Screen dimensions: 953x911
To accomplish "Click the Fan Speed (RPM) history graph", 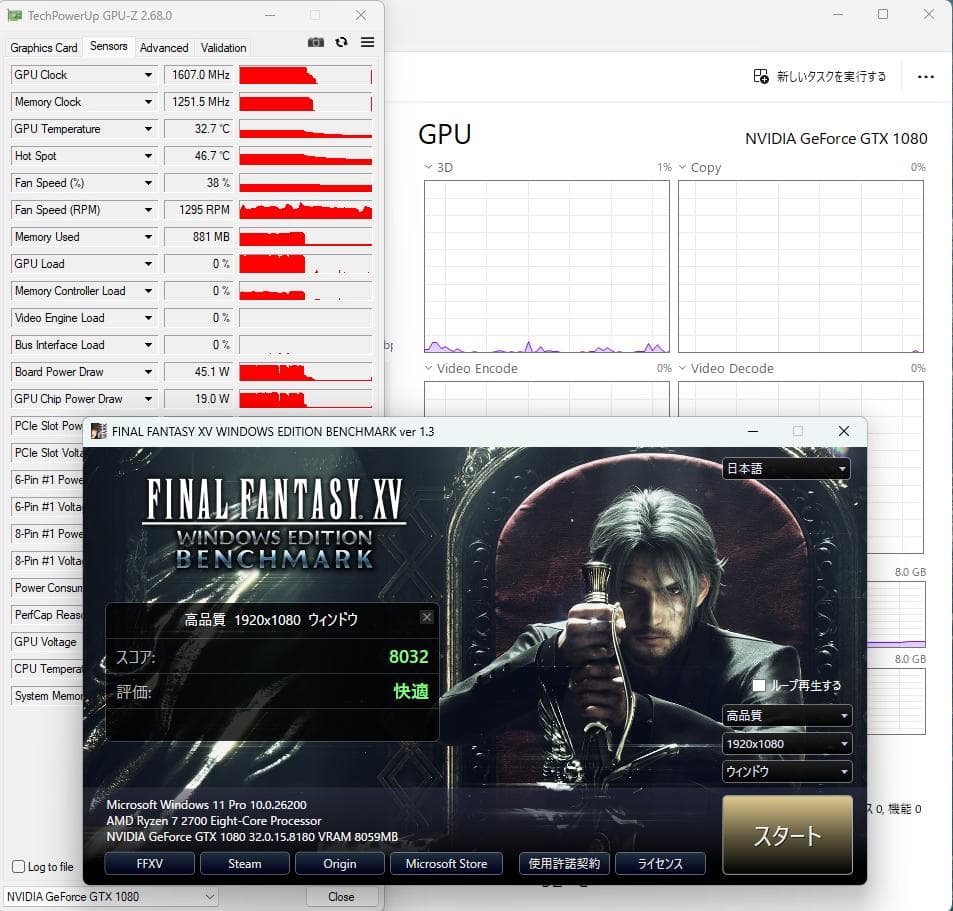I will tap(306, 210).
